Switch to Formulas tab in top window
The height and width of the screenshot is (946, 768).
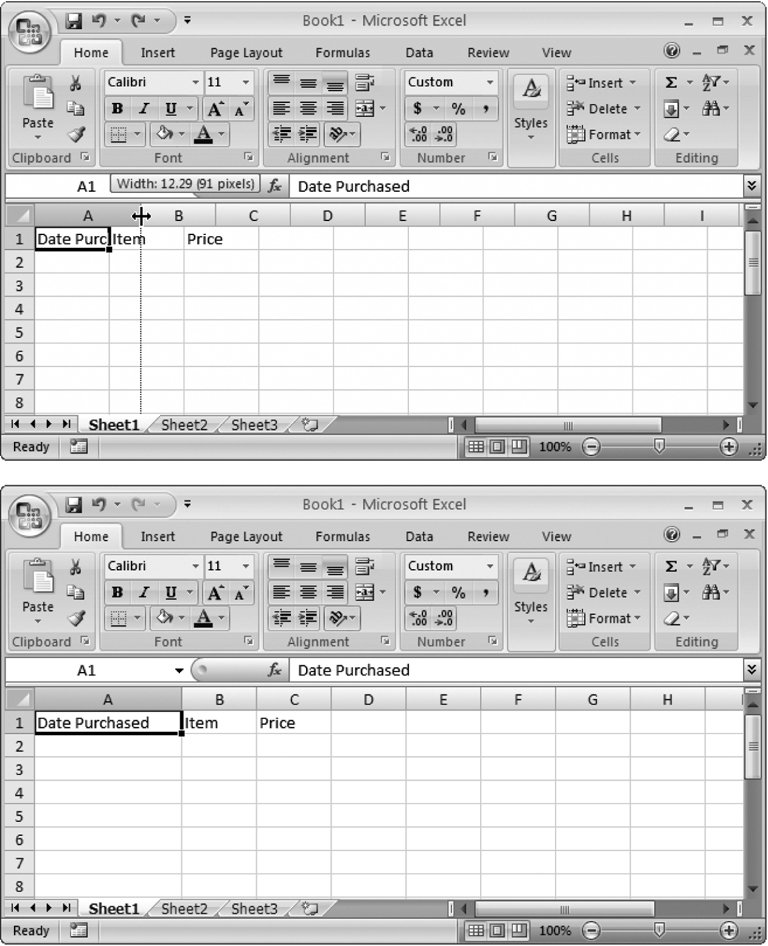pos(343,52)
